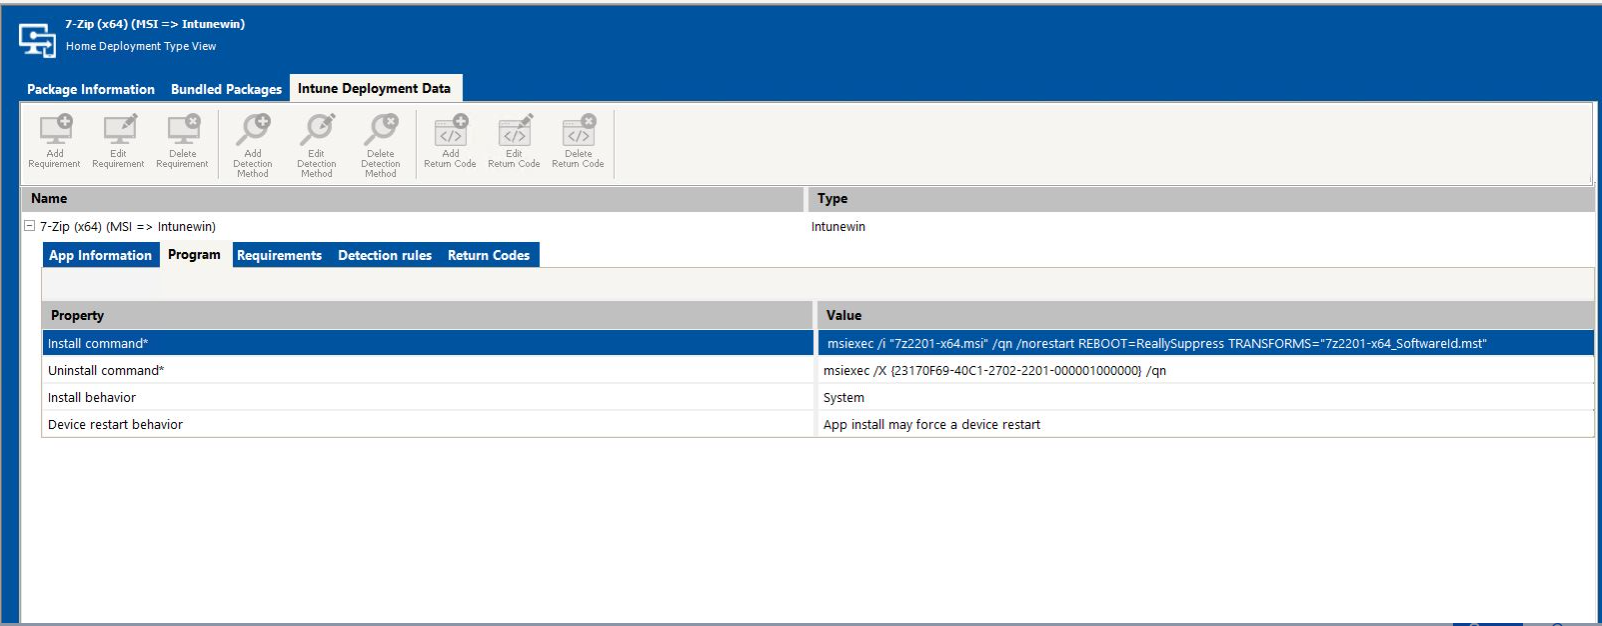This screenshot has width=1602, height=626.
Task: Click the Delete Requirement toolbar icon
Action: click(183, 130)
